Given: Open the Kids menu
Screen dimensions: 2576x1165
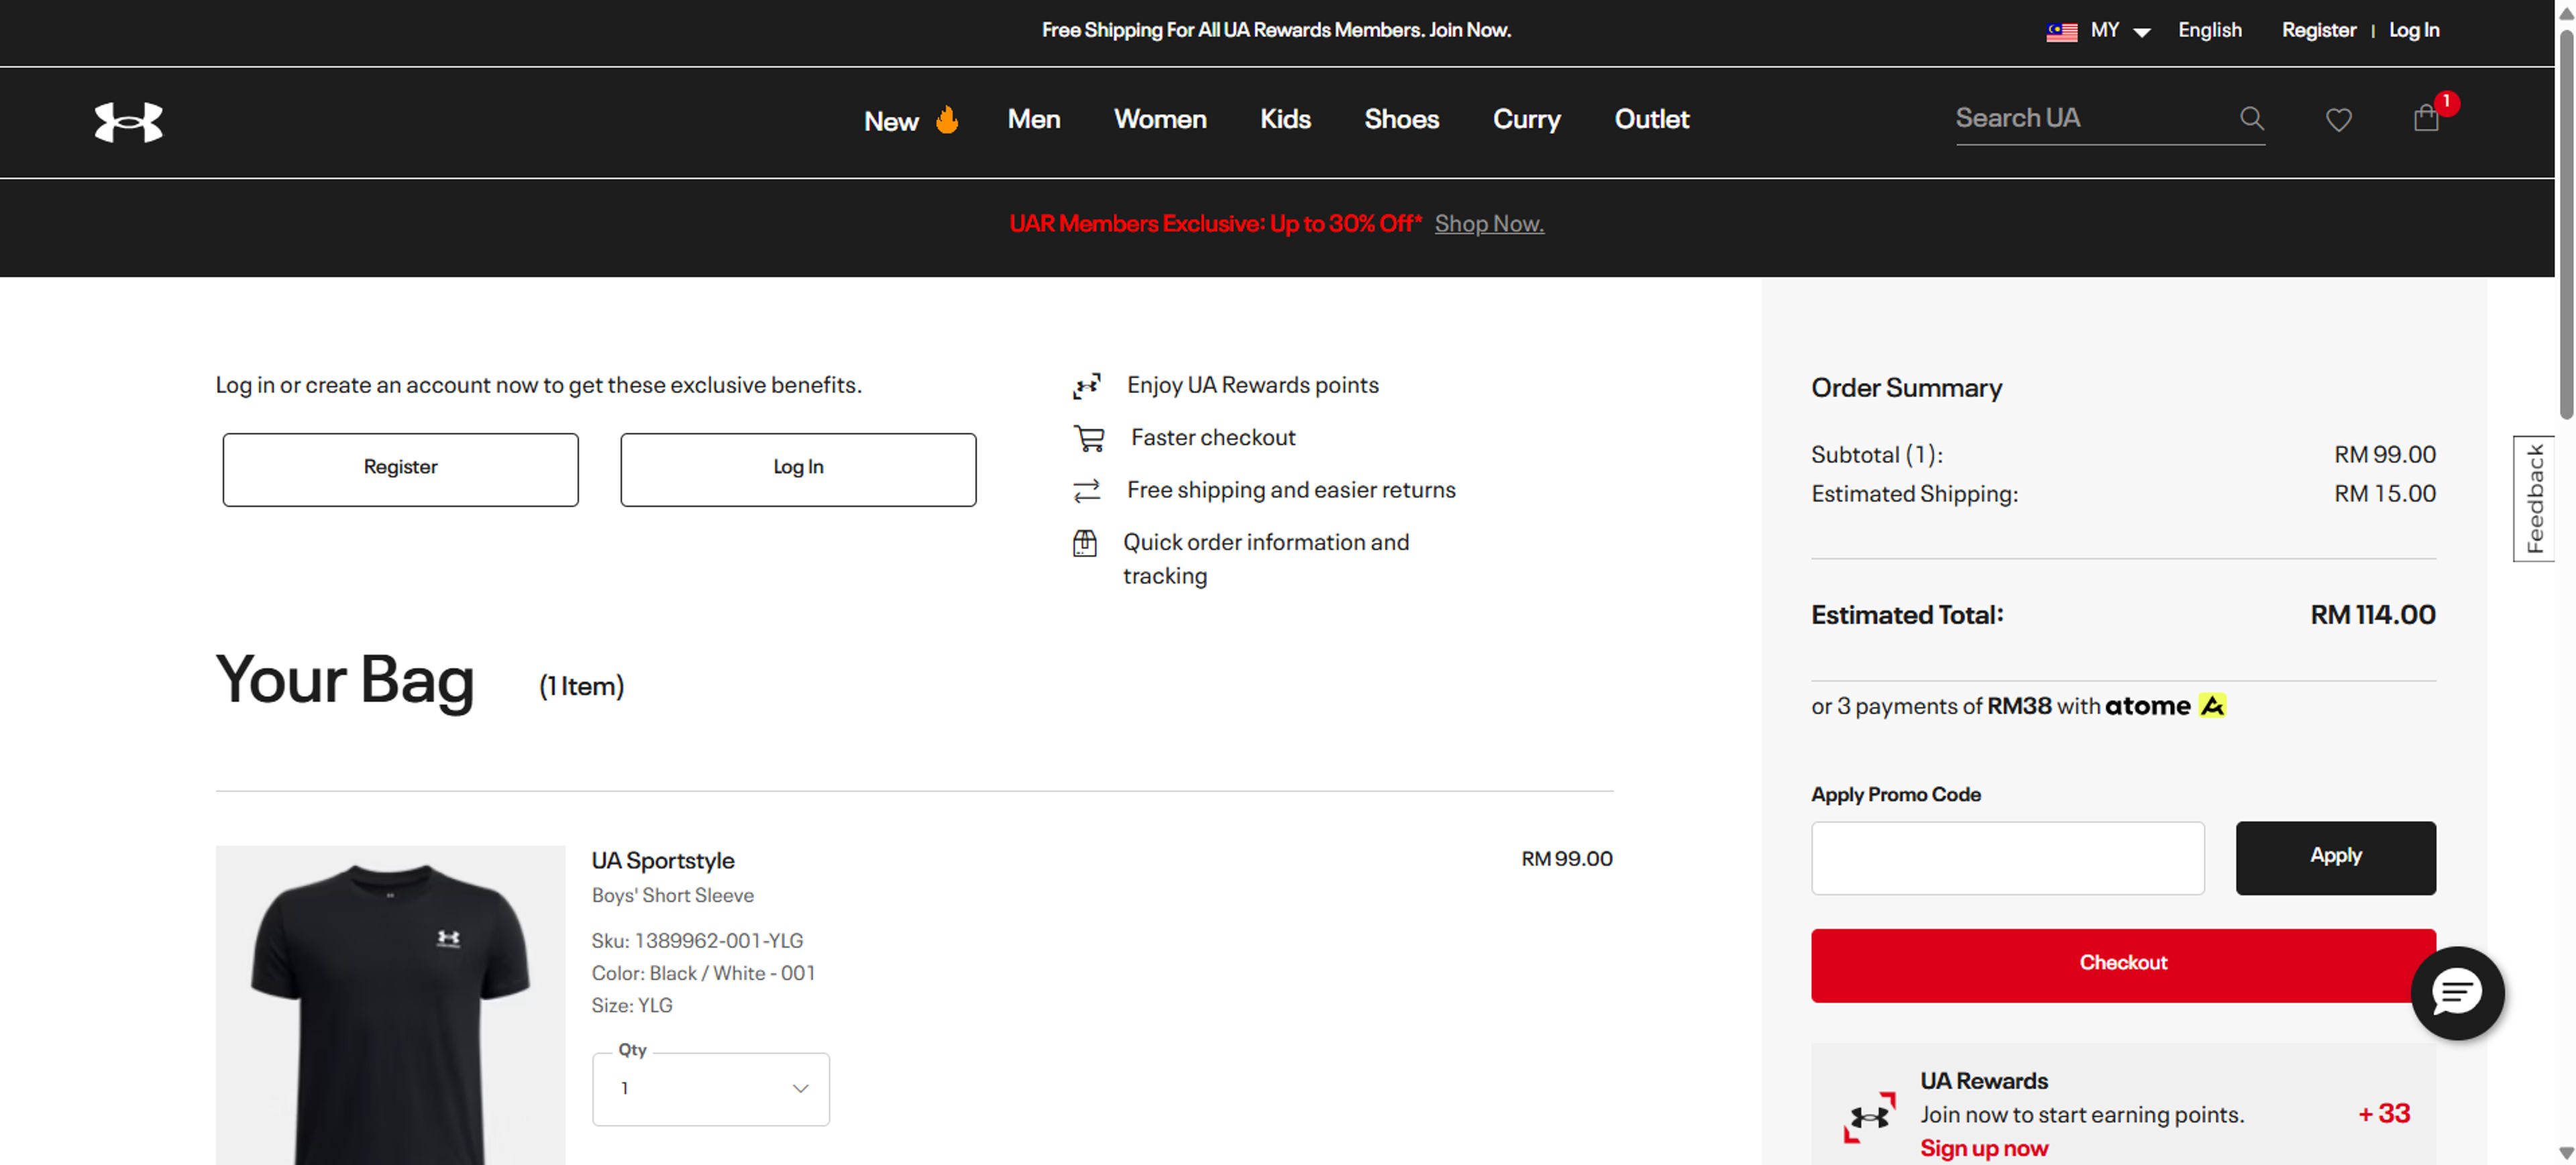Looking at the screenshot, I should click(x=1285, y=119).
